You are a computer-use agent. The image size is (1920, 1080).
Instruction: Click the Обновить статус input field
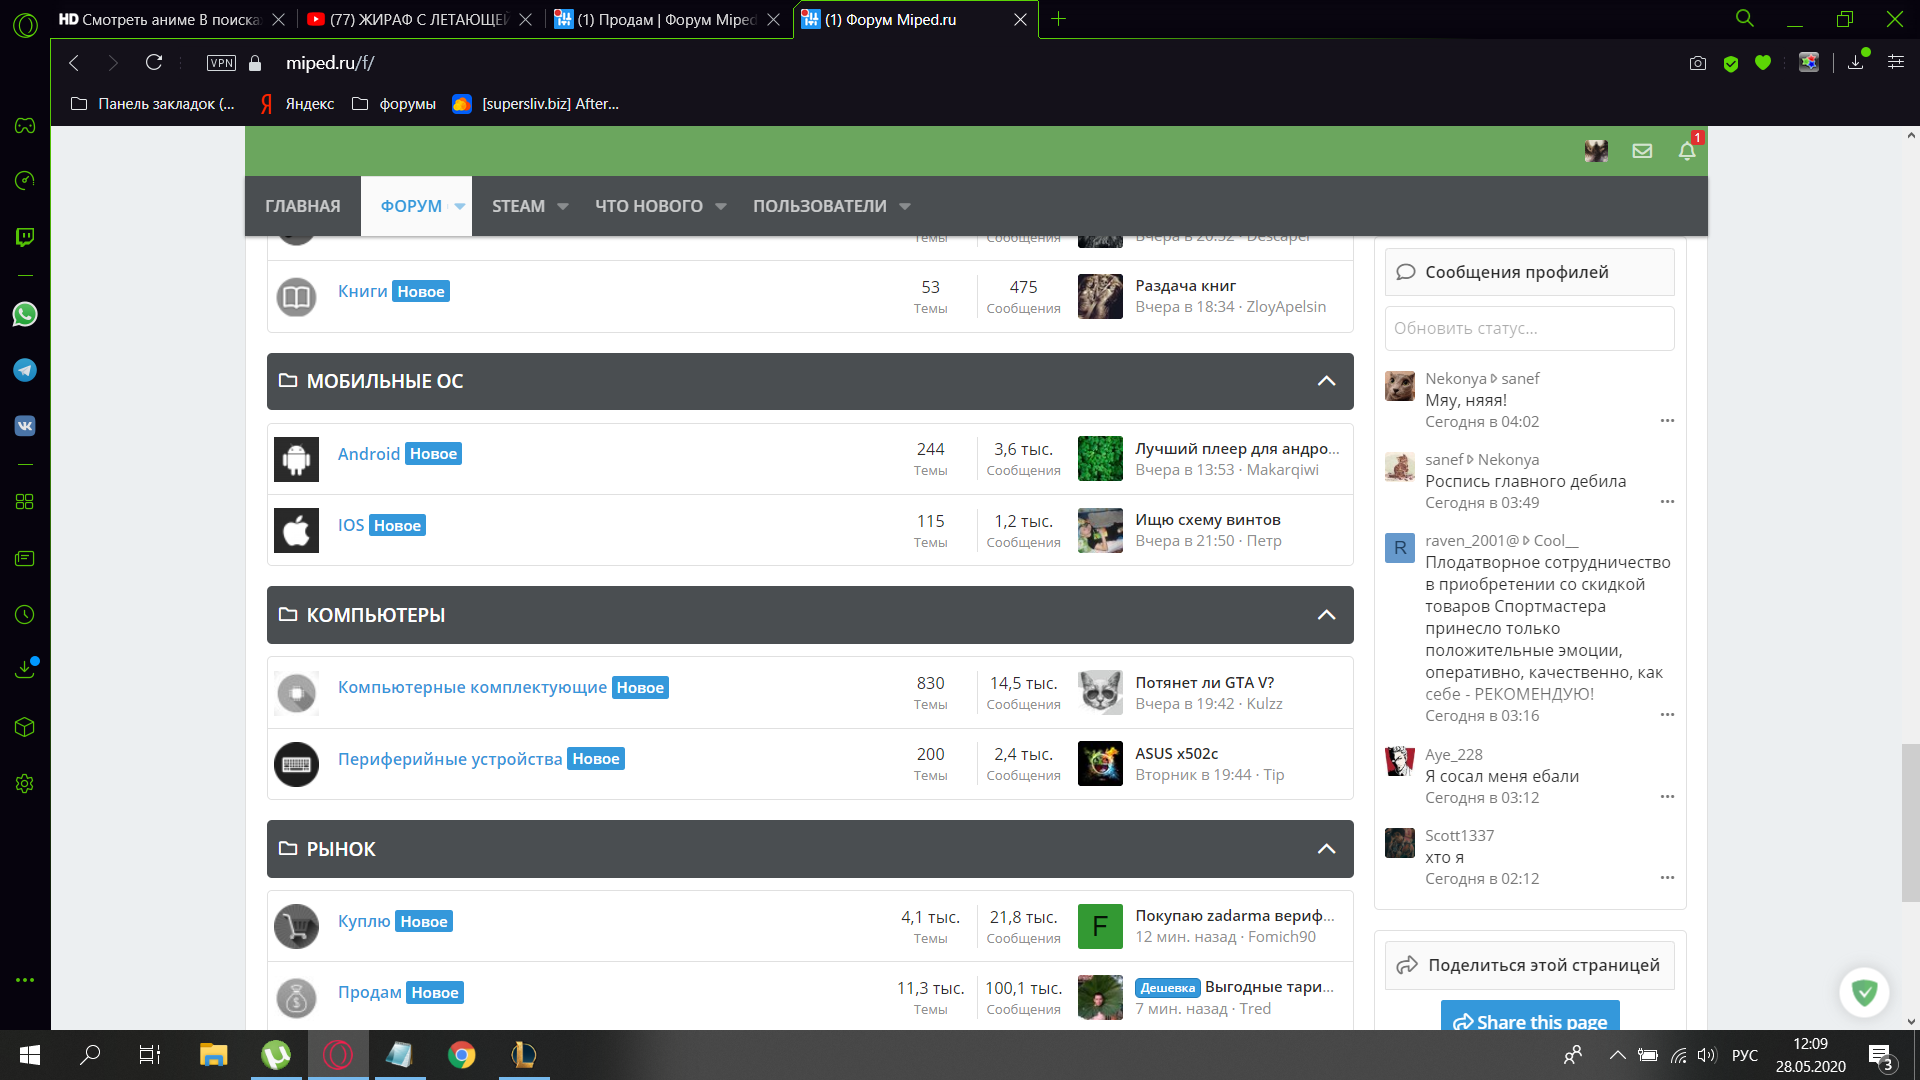tap(1530, 328)
